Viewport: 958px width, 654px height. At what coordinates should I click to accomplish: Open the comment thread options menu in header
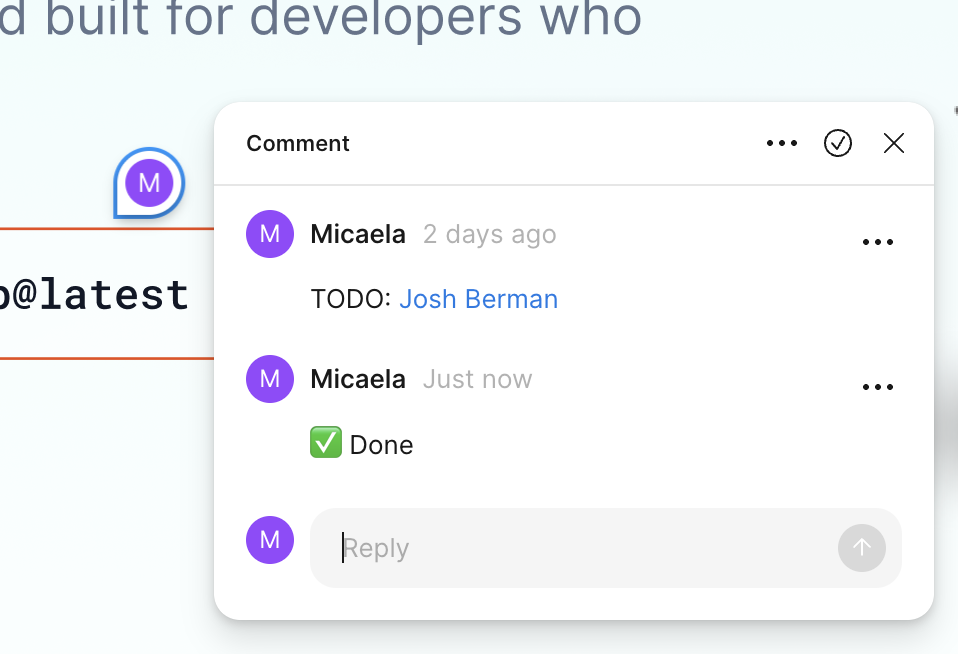[781, 144]
